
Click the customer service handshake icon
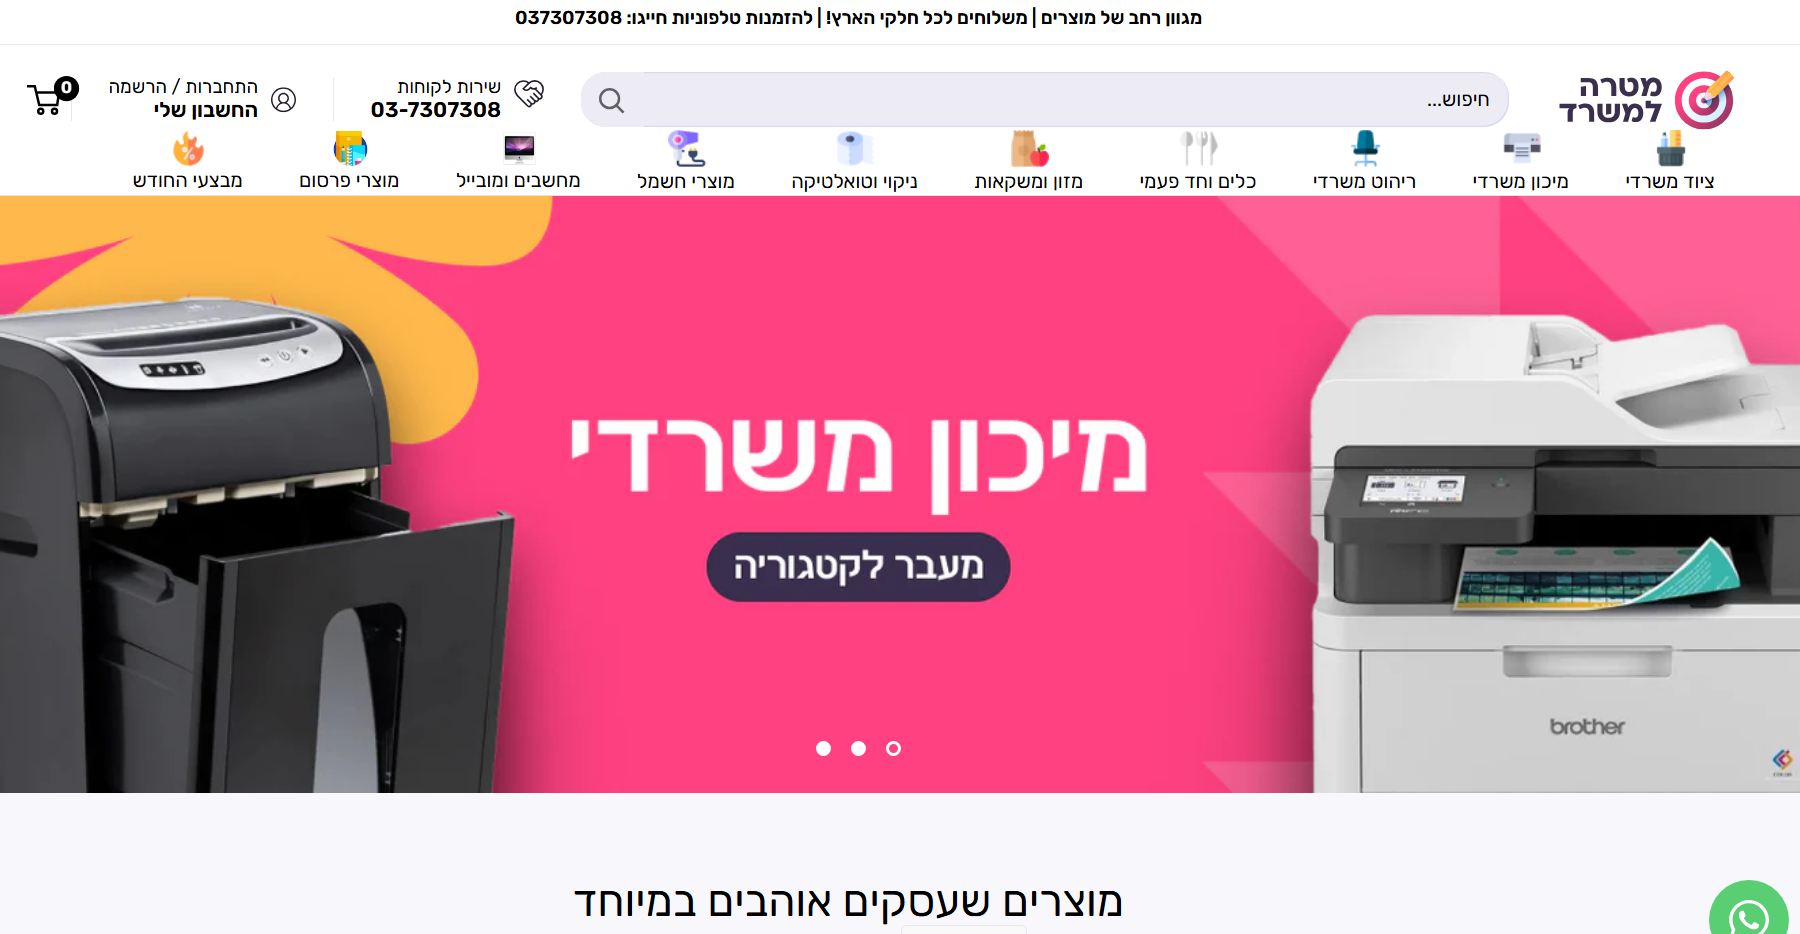click(529, 94)
